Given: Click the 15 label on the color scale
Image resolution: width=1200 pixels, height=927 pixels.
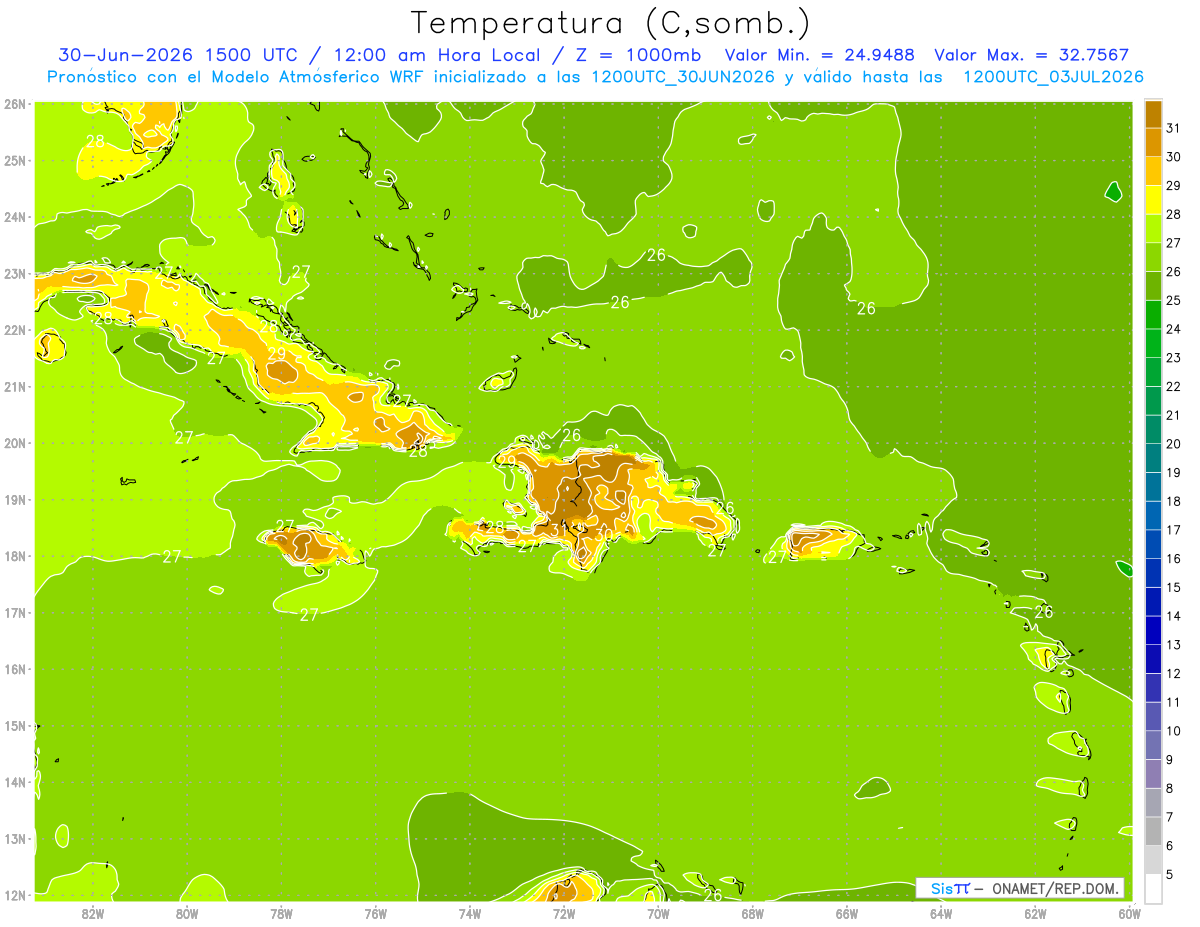Looking at the screenshot, I should pos(1173,587).
